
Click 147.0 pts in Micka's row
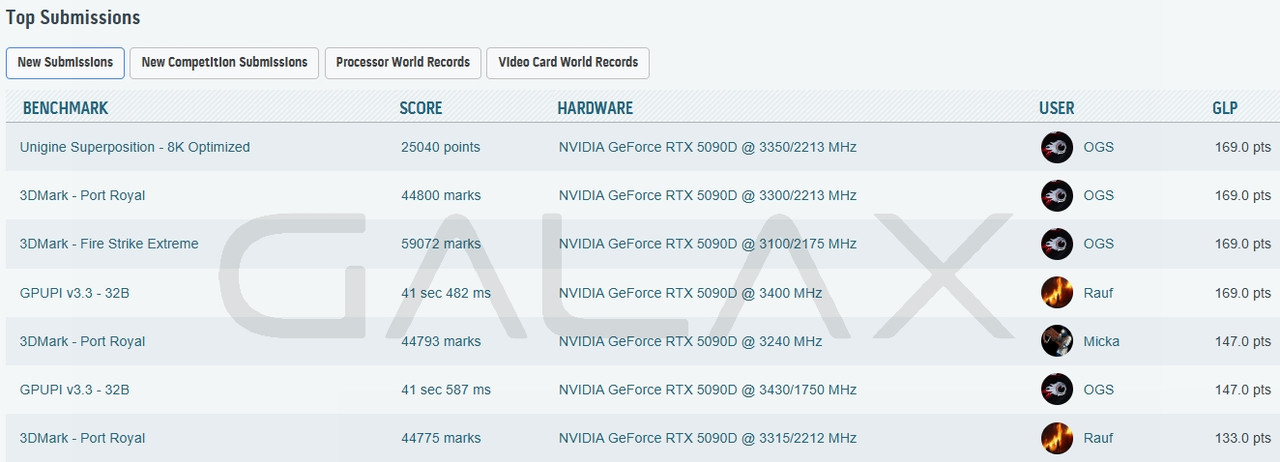pos(1243,341)
